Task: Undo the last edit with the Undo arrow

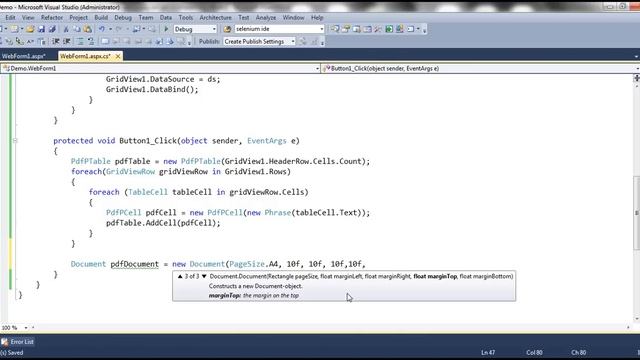Action: pos(102,29)
